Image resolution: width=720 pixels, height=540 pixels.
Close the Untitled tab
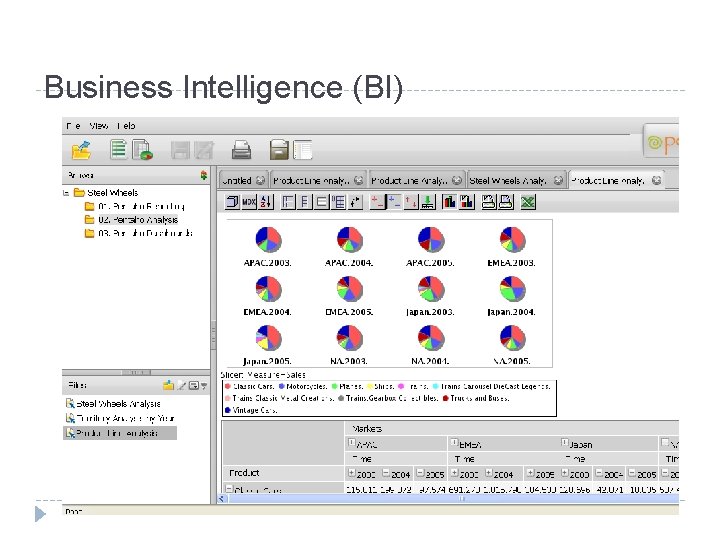(260, 180)
